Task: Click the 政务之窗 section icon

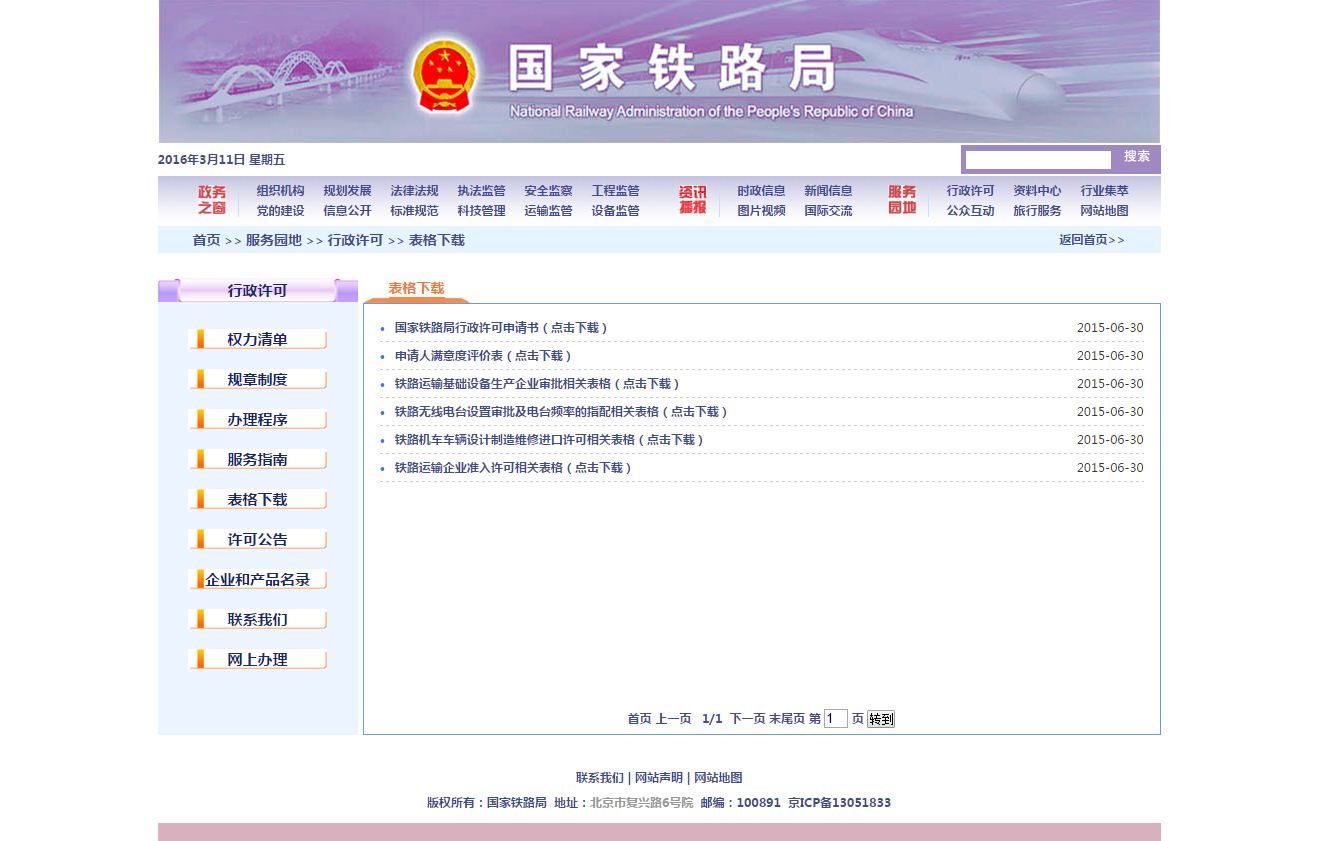Action: coord(211,200)
